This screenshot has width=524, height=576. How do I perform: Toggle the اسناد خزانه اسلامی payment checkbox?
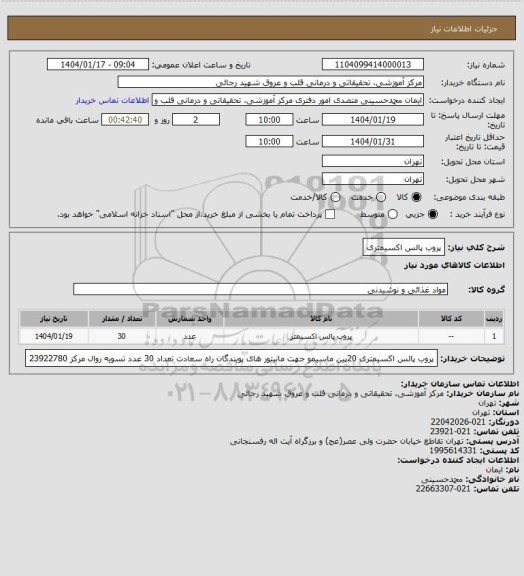pos(330,214)
